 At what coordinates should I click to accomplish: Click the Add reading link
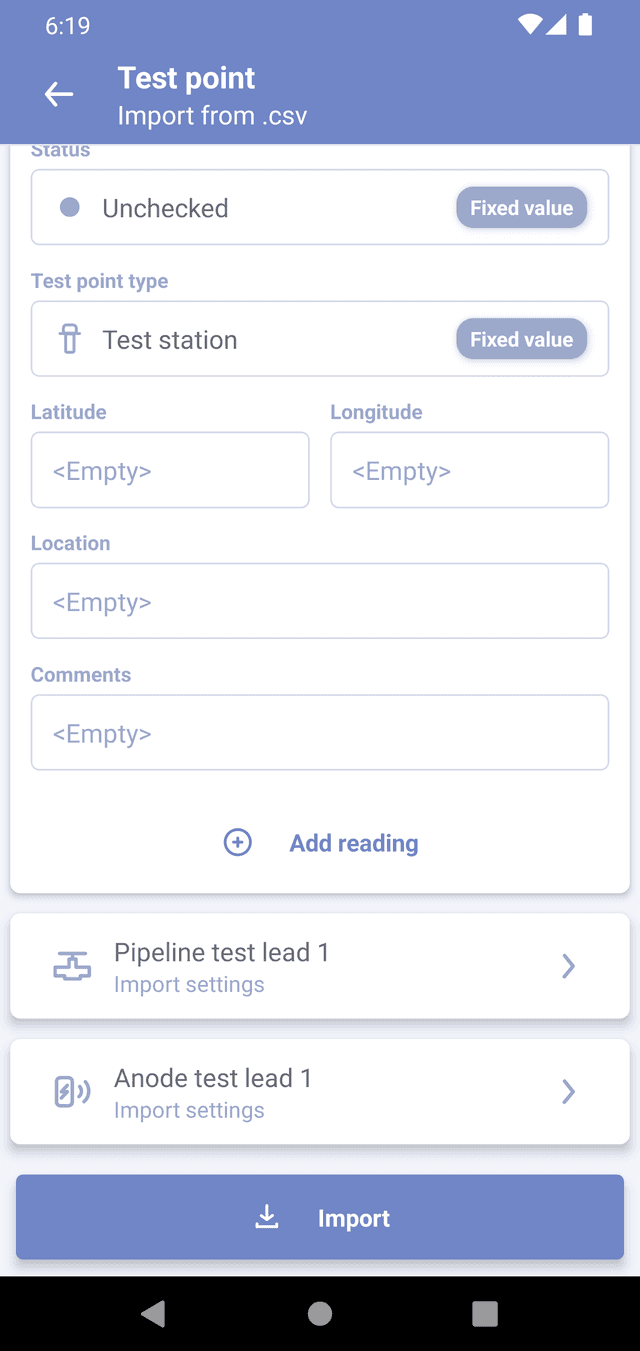[354, 843]
